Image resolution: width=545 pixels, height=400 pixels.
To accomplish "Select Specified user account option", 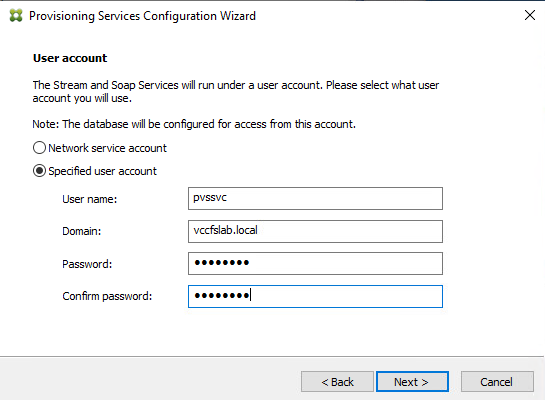I will [95, 171].
